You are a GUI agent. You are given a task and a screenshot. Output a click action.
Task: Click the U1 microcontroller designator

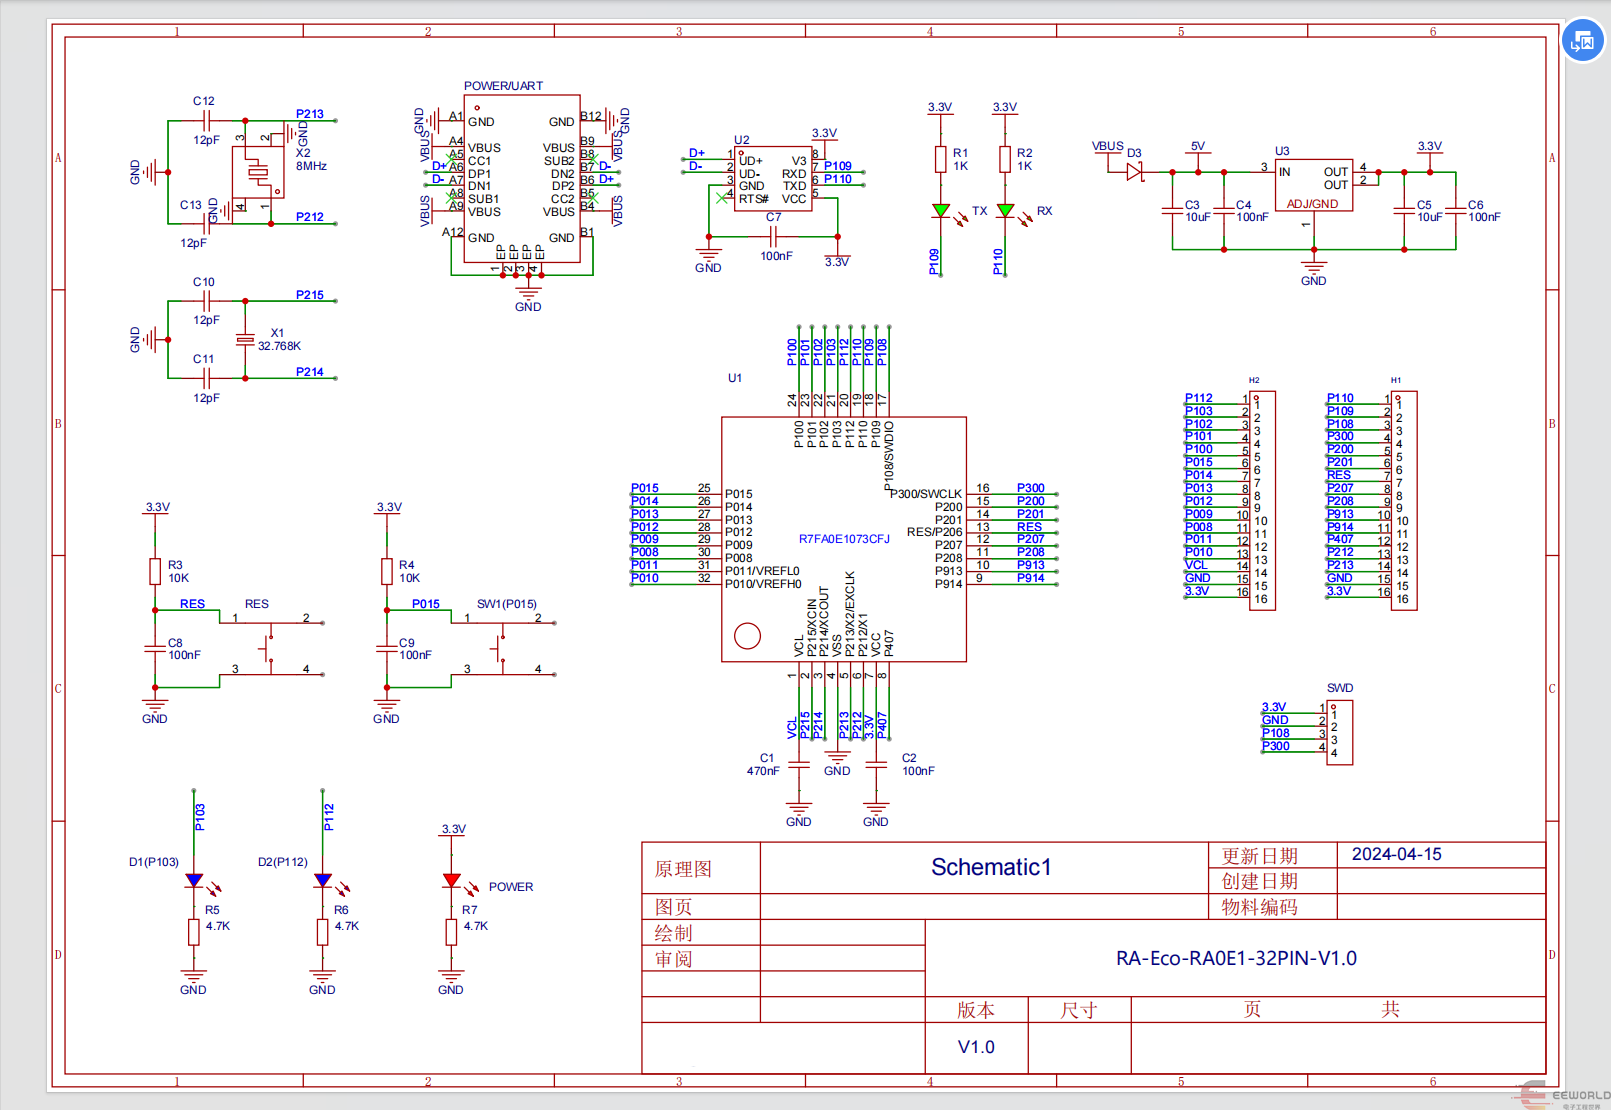pos(735,378)
